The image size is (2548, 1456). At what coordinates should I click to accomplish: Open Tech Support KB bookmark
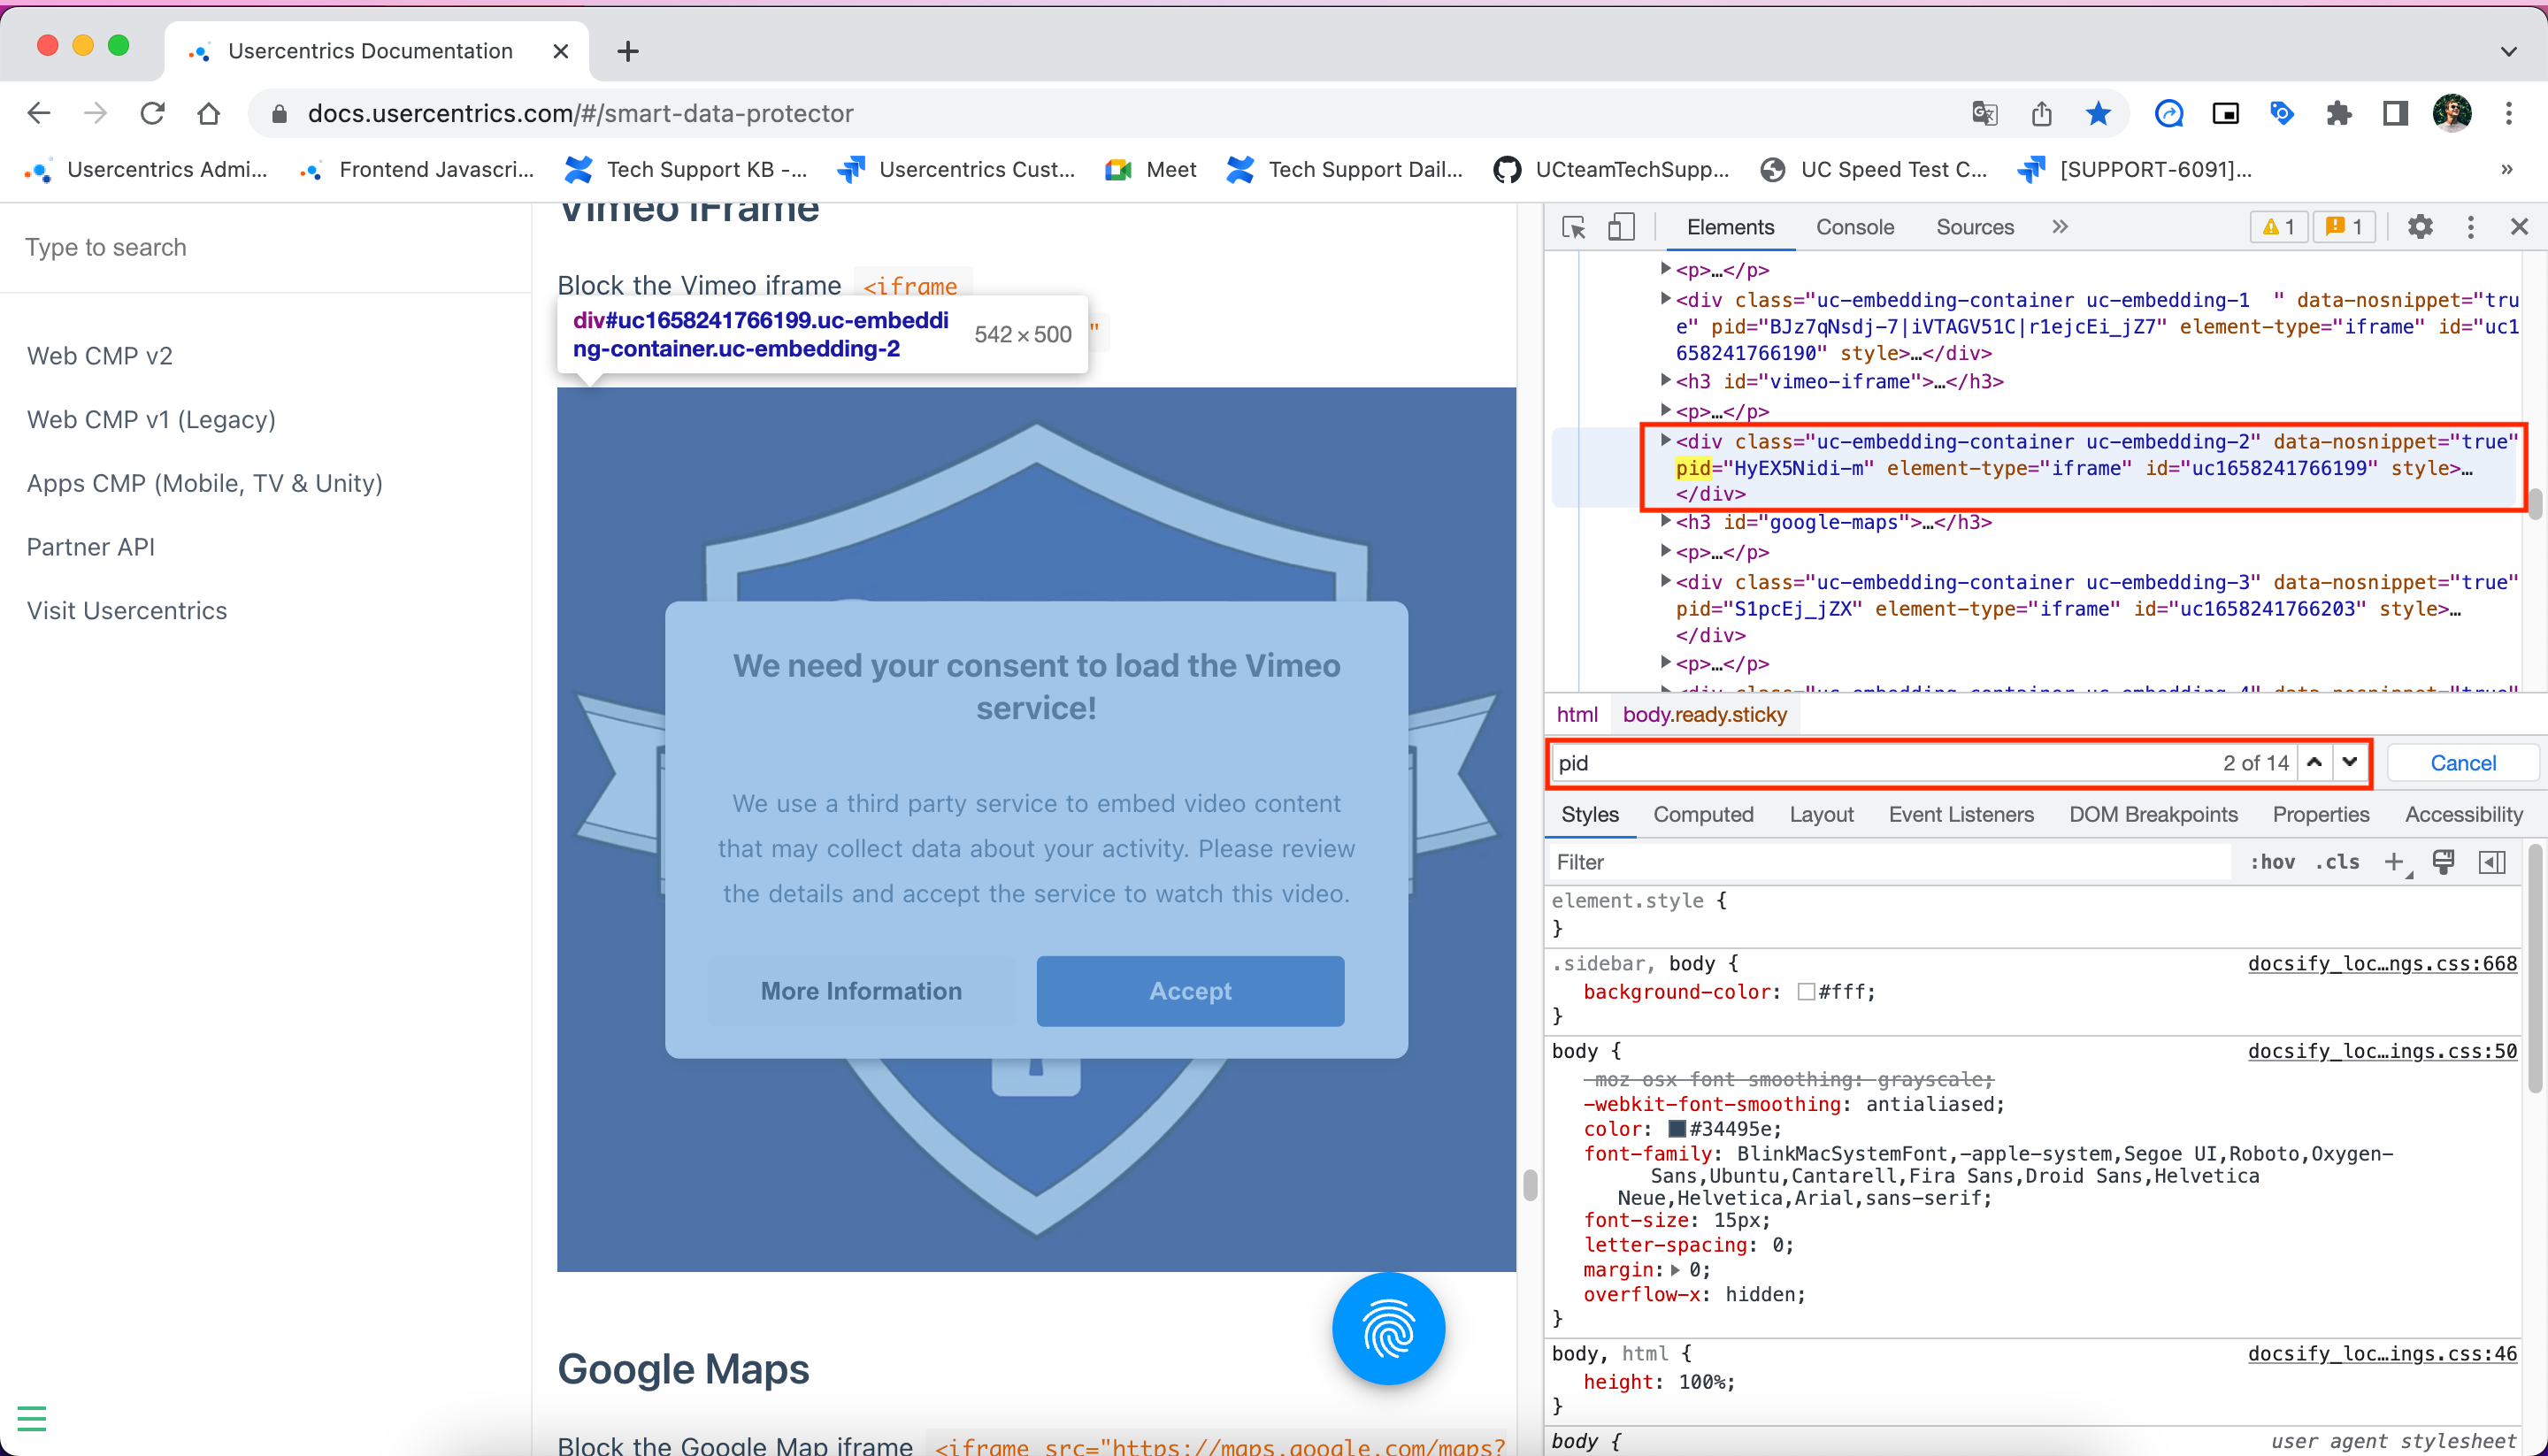tap(686, 170)
